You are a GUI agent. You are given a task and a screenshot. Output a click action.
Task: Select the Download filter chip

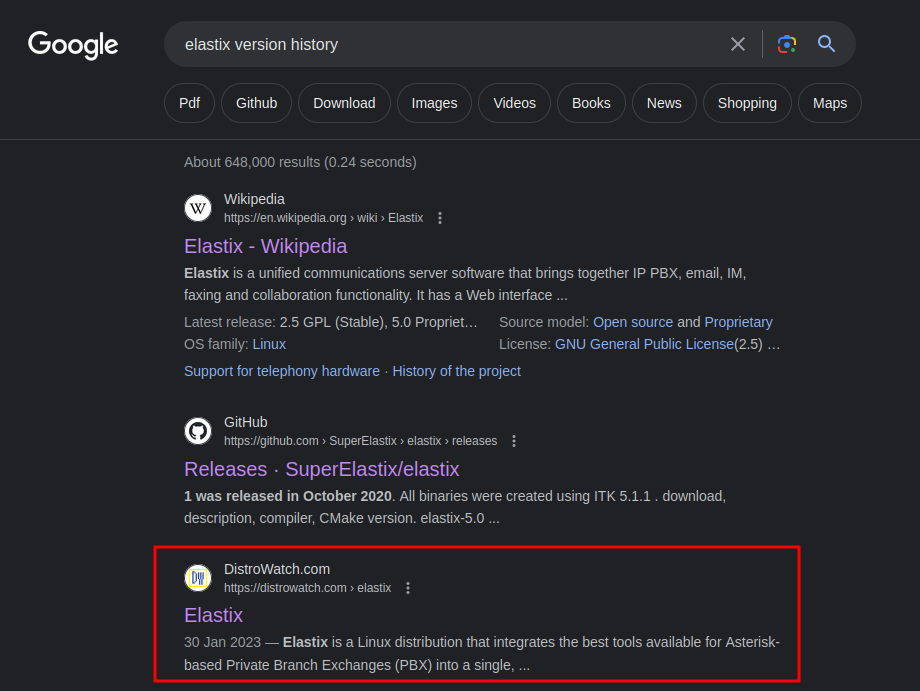(344, 103)
